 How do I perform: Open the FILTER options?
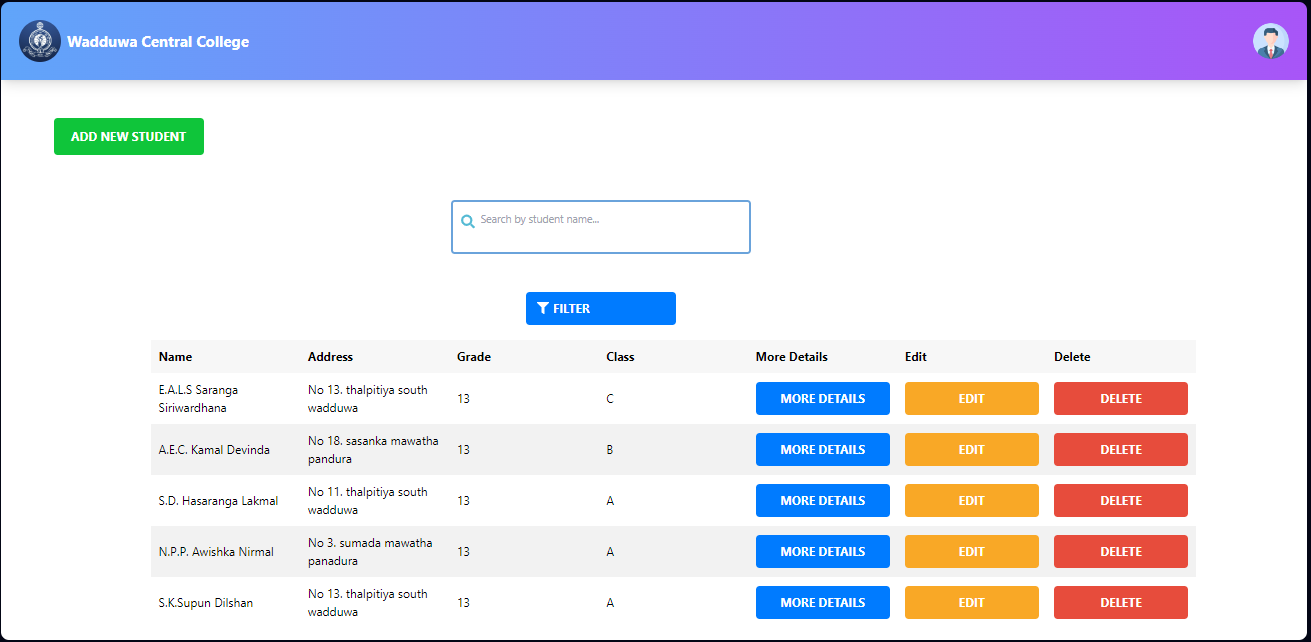click(600, 308)
